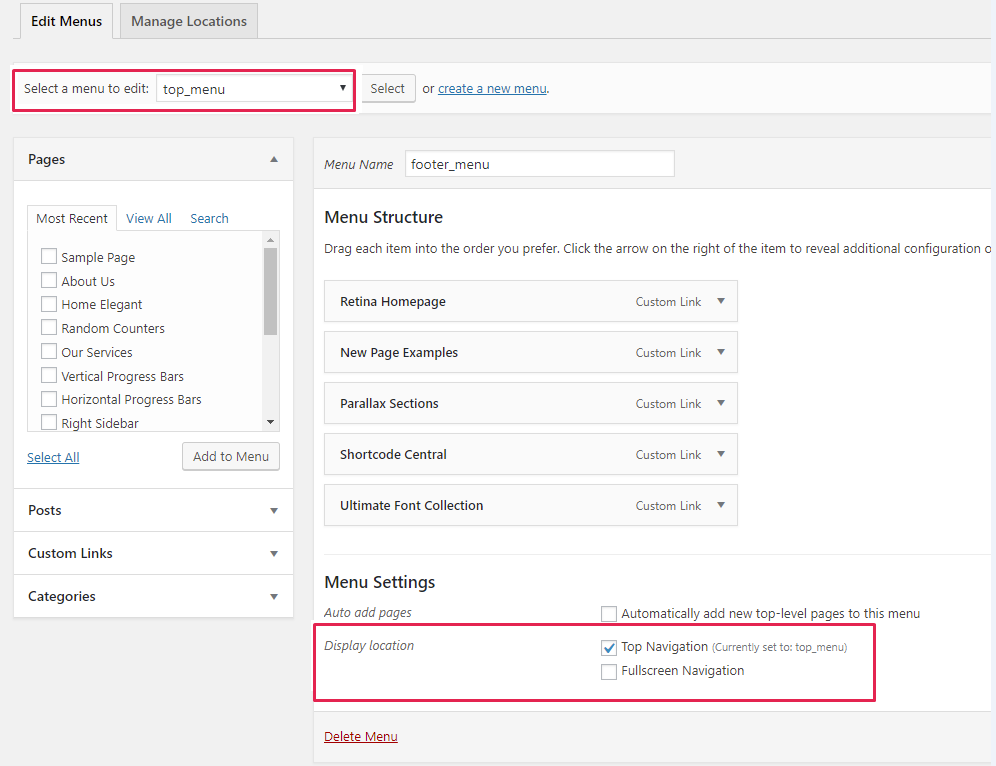Open Retina Homepage item settings arrow

[721, 301]
